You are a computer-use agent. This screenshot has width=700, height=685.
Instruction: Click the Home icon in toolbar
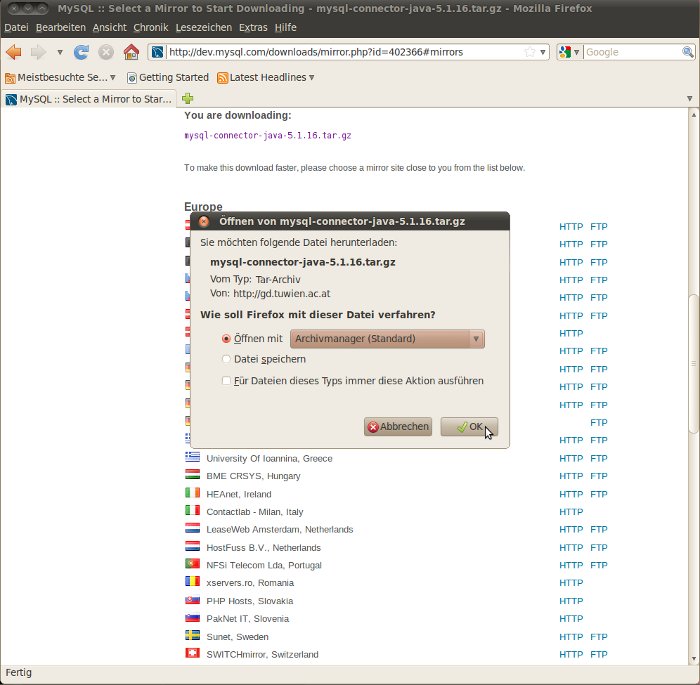click(x=131, y=52)
